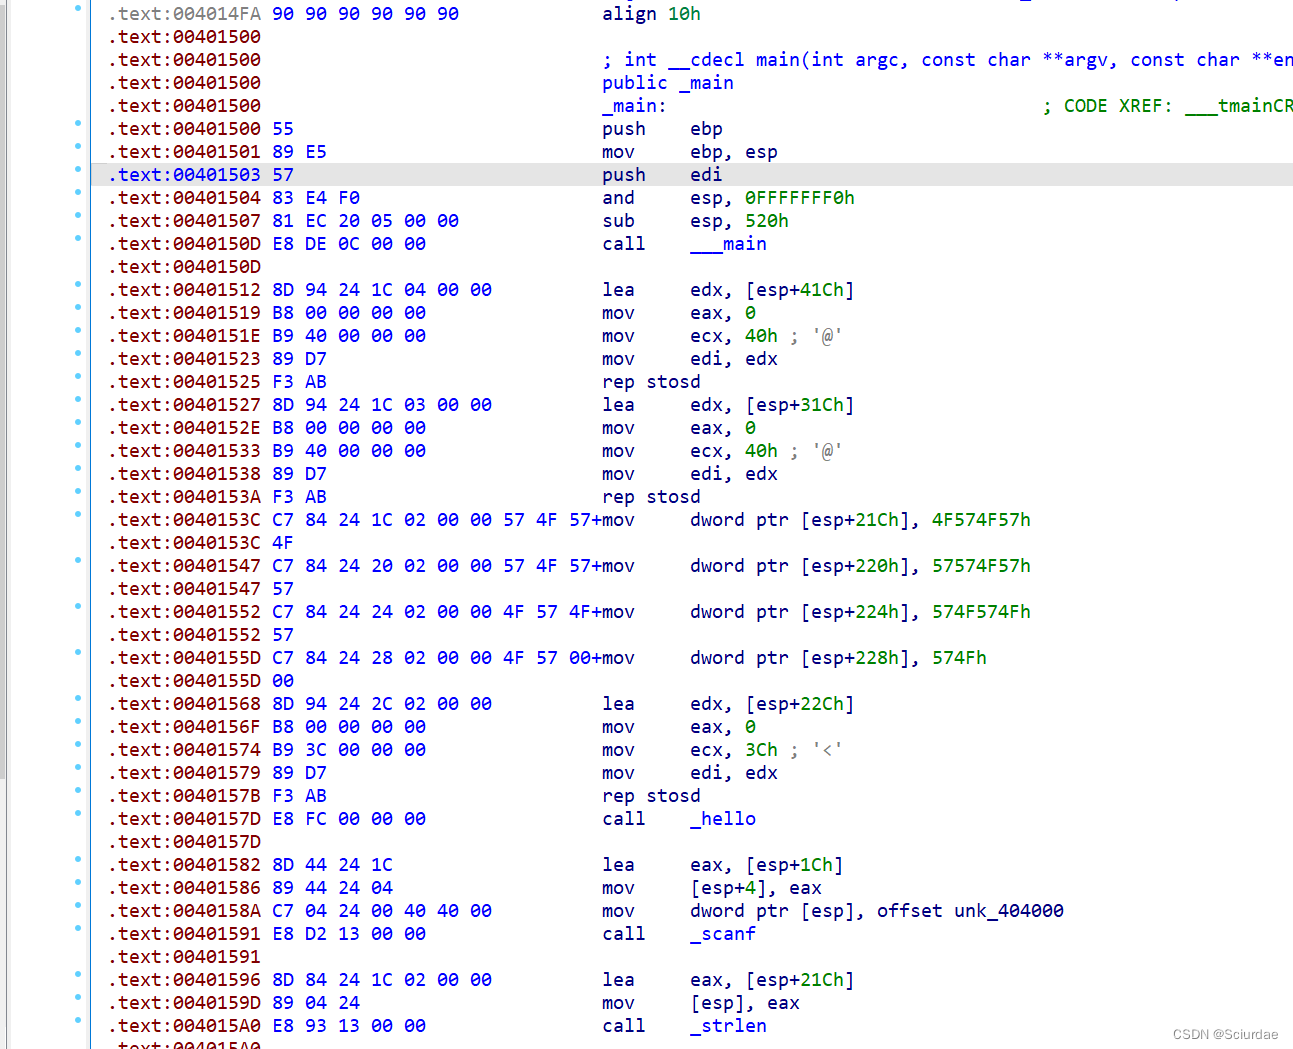This screenshot has width=1293, height=1049.
Task: Click the address .text:00401568
Action: pos(185,704)
